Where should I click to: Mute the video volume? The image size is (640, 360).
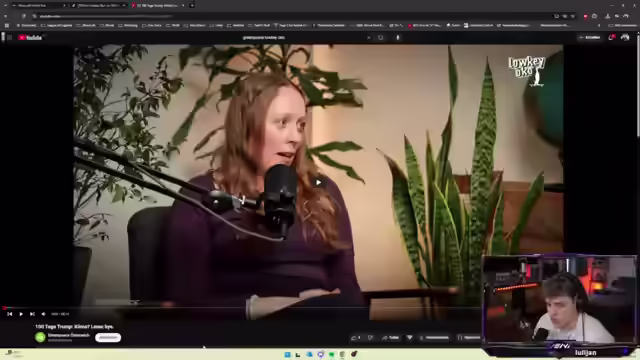[43, 314]
